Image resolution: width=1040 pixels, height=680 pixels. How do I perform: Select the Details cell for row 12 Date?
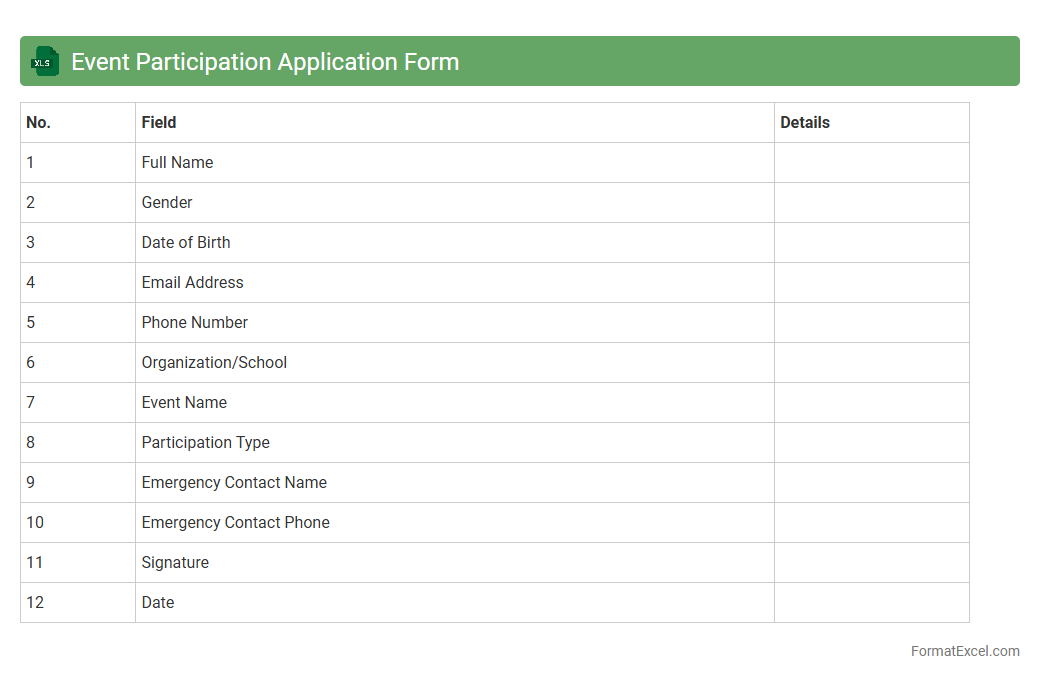pos(871,602)
